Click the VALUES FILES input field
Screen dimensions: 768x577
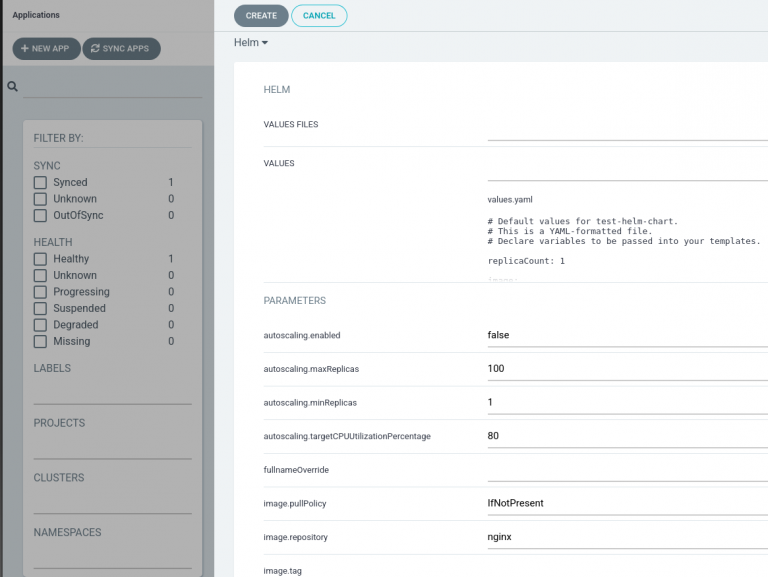tap(627, 130)
